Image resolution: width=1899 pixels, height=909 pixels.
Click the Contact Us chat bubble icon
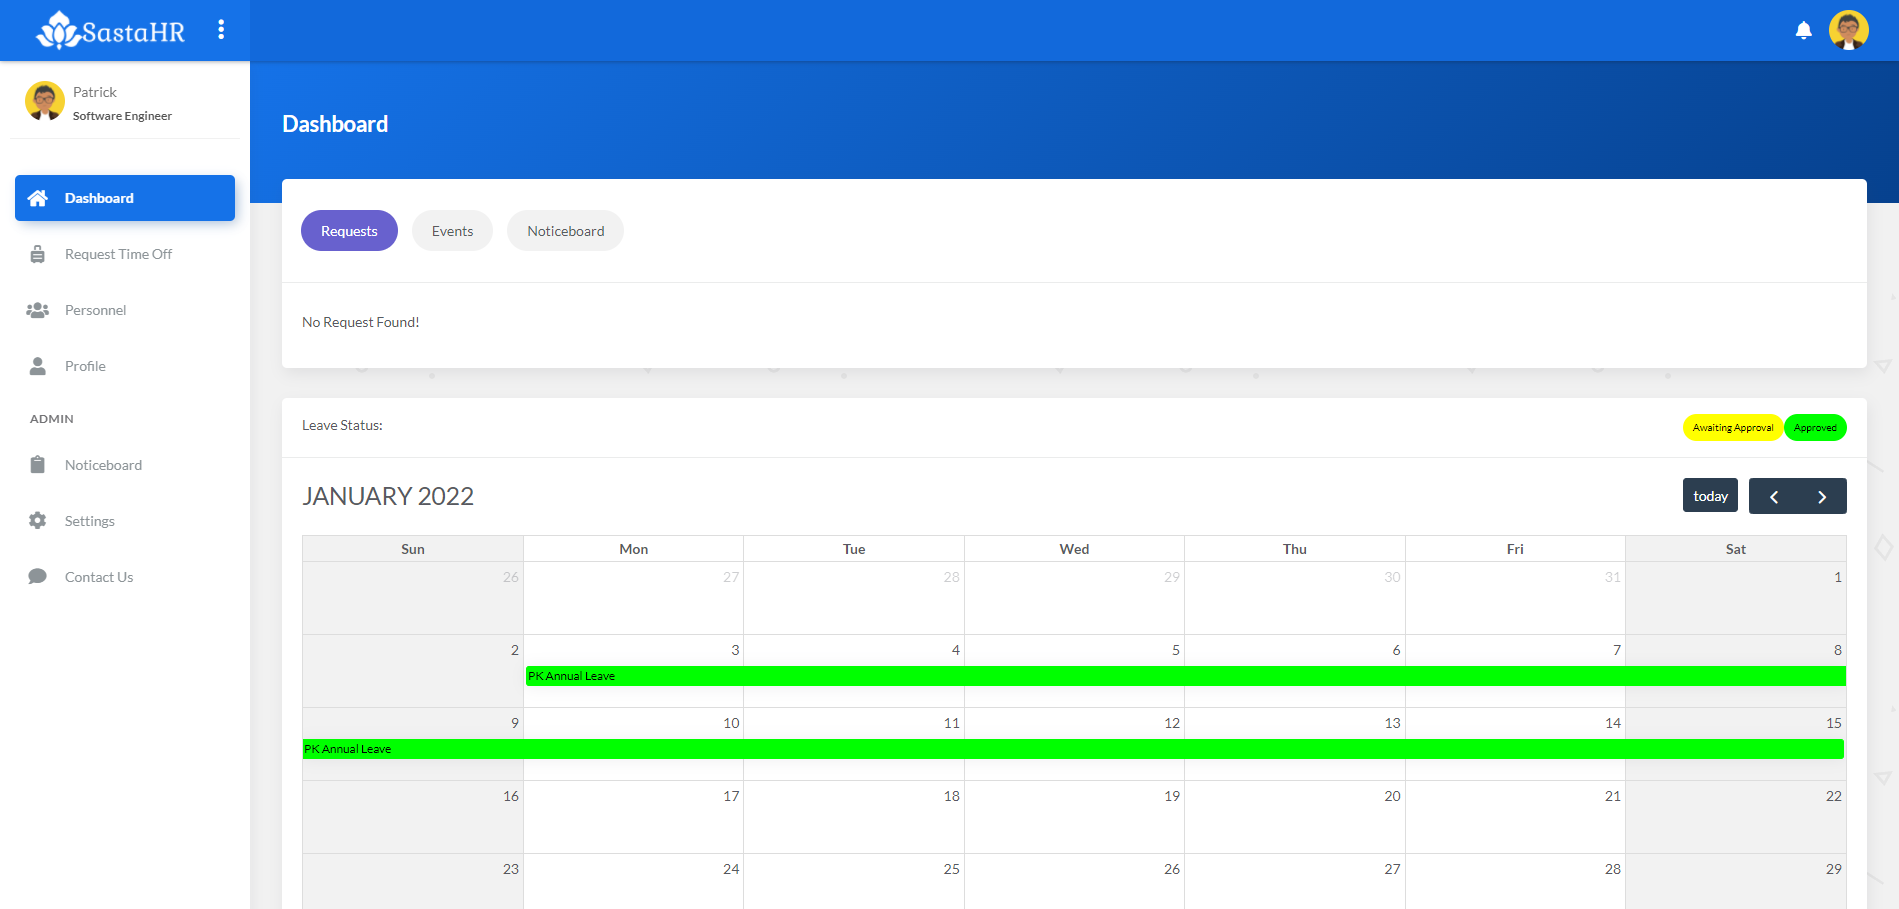coord(38,577)
